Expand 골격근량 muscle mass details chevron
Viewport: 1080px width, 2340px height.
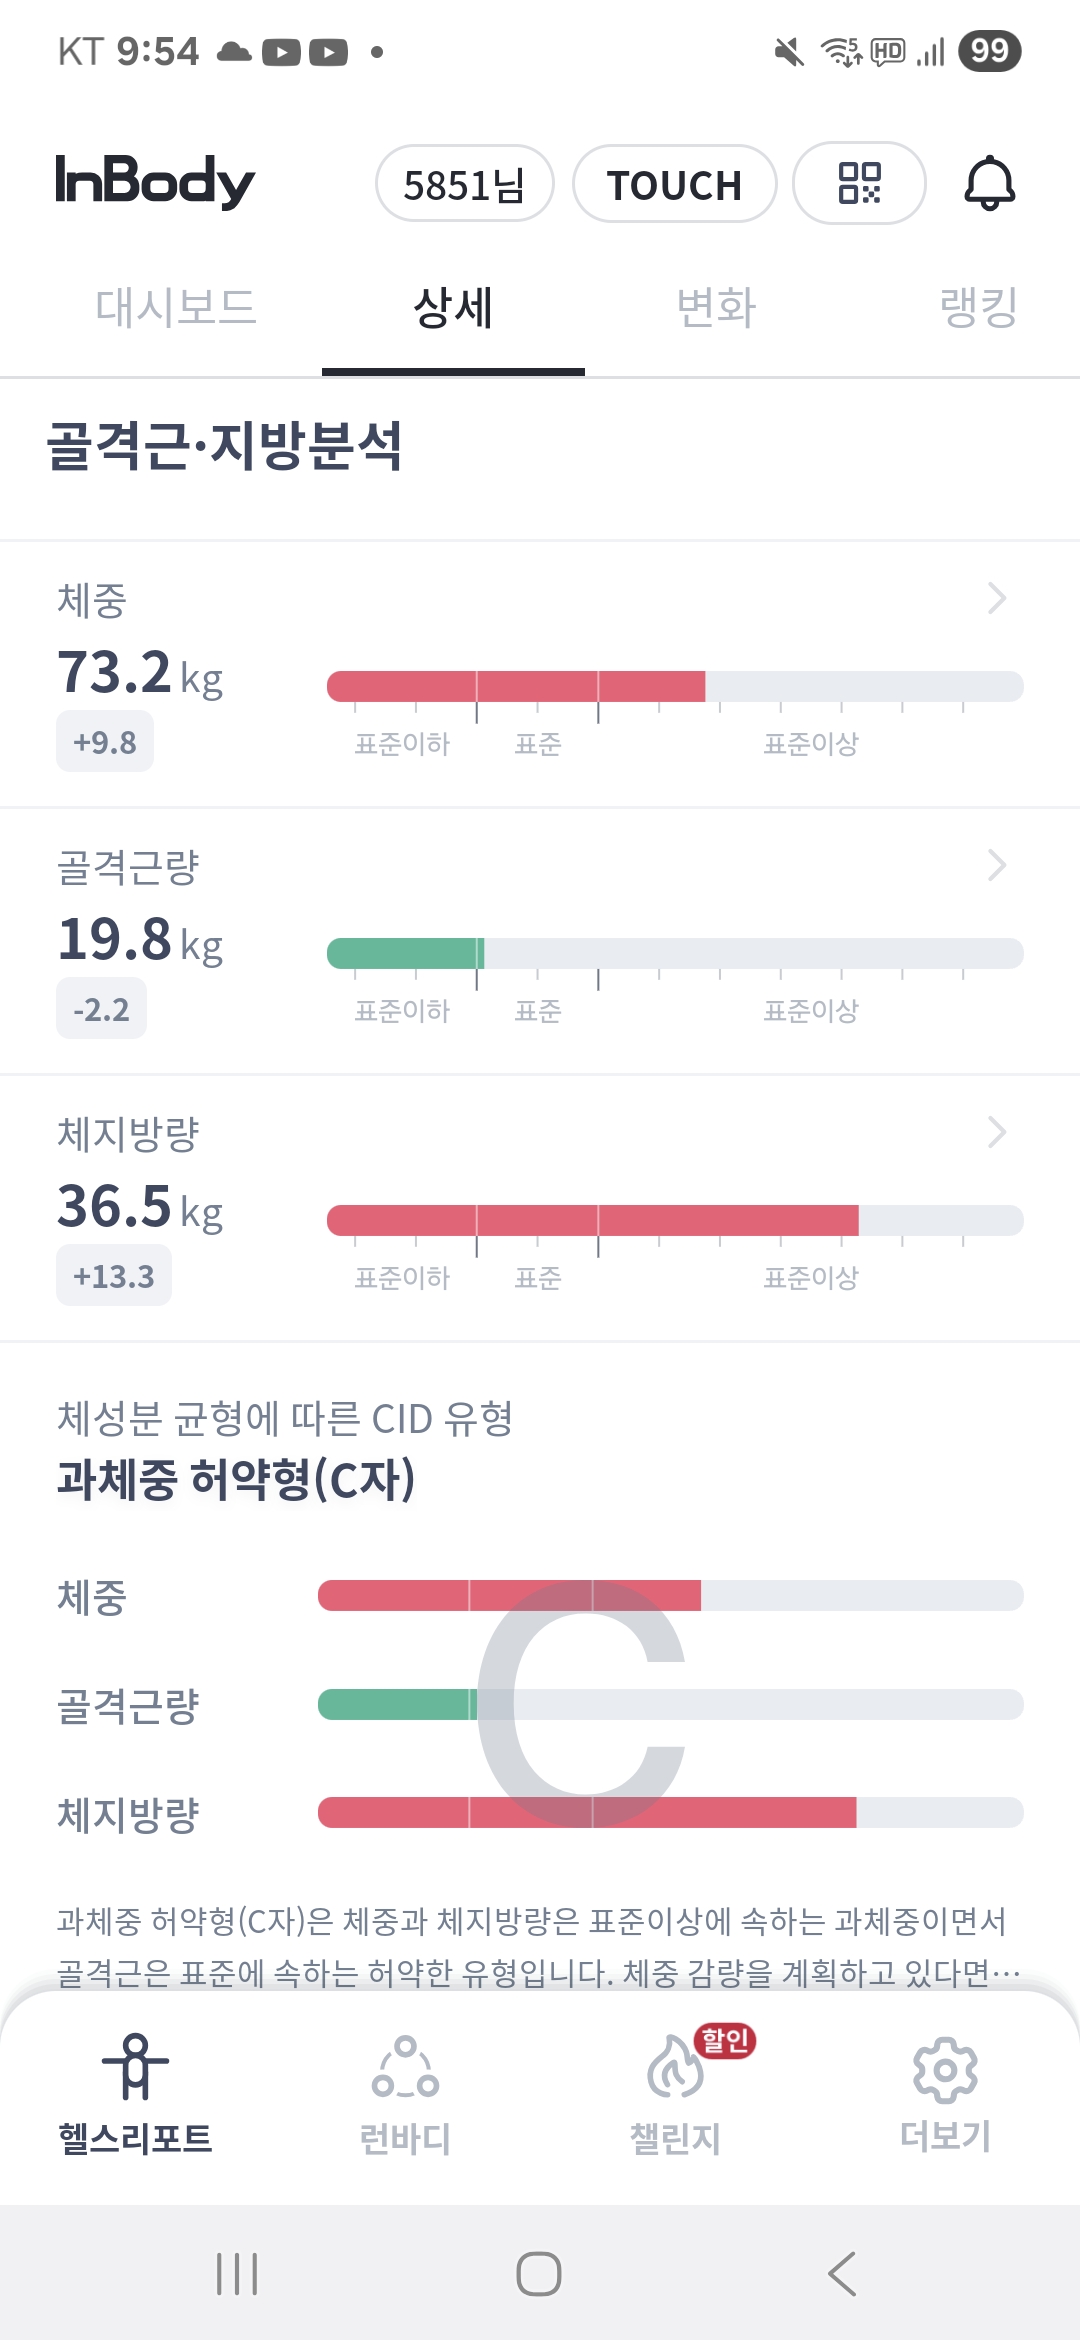click(996, 865)
